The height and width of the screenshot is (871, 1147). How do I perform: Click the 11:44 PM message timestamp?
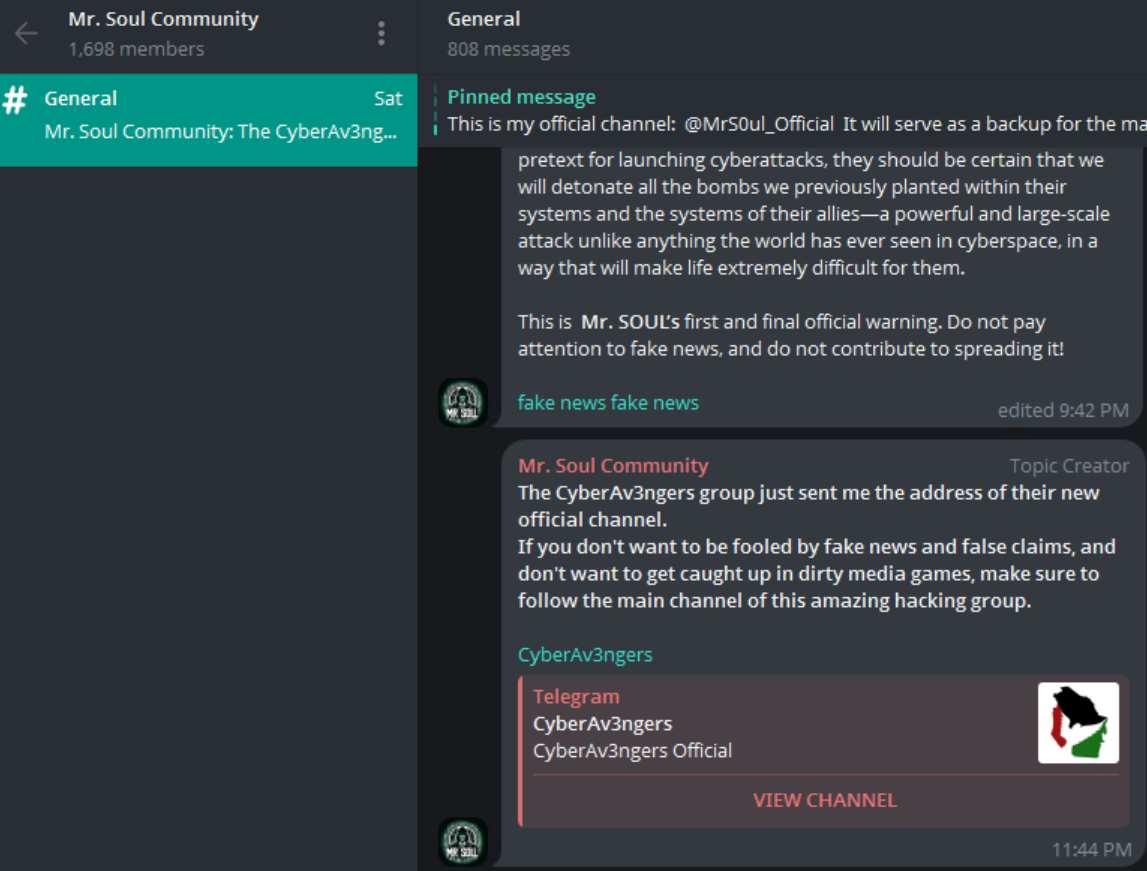1091,849
